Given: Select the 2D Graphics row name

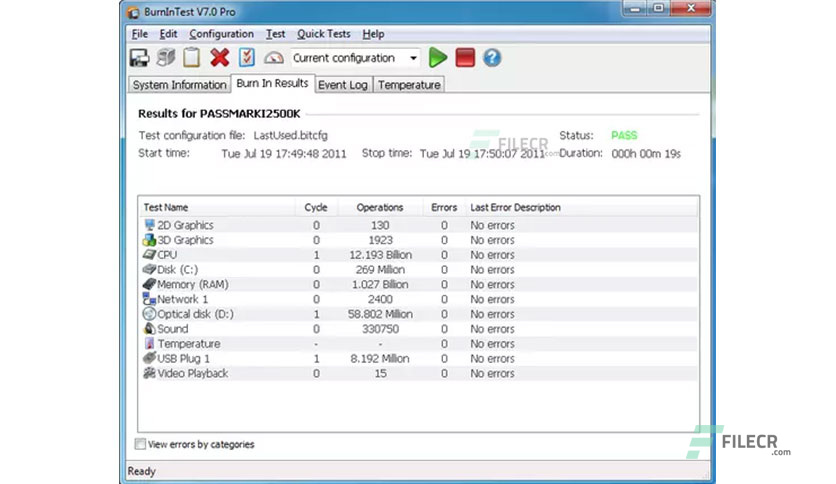Looking at the screenshot, I should pyautogui.click(x=185, y=225).
